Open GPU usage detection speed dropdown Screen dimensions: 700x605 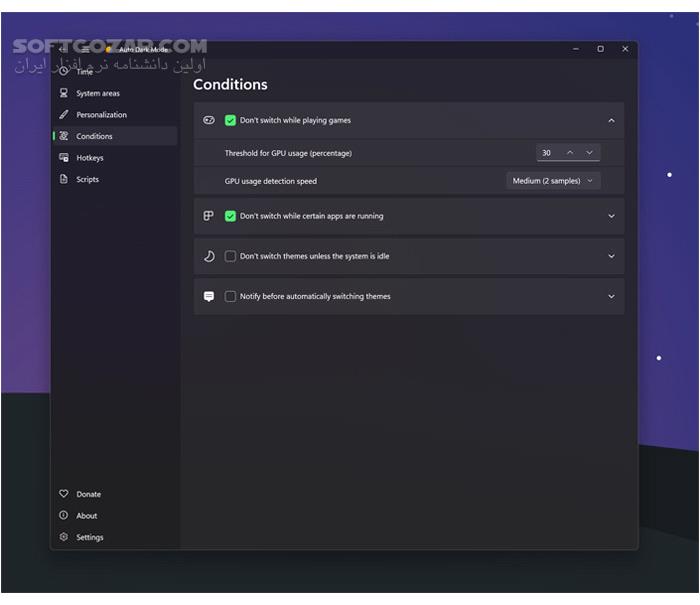coord(553,181)
